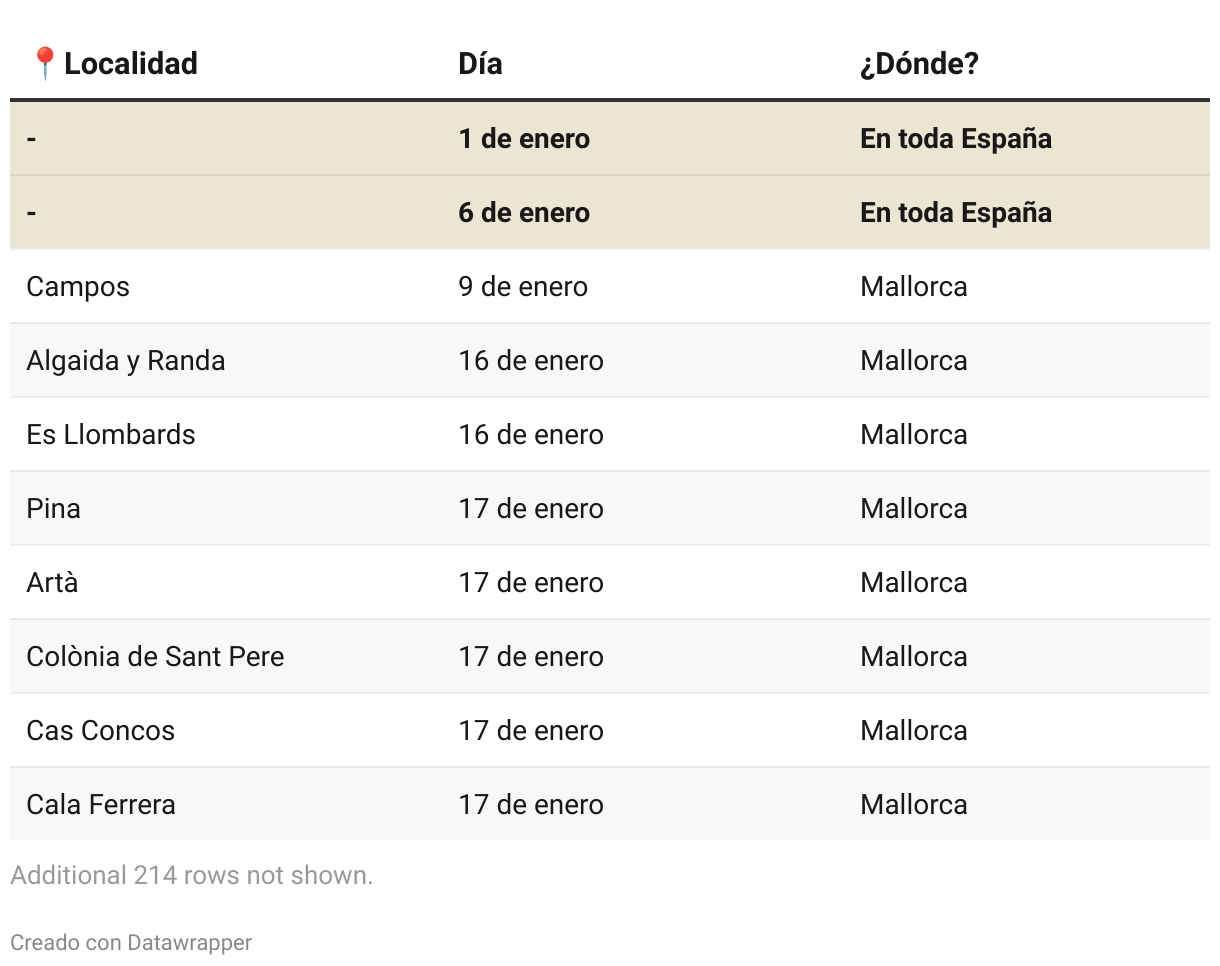The height and width of the screenshot is (966, 1220).
Task: Click the Cala Ferrera cell
Action: click(101, 805)
